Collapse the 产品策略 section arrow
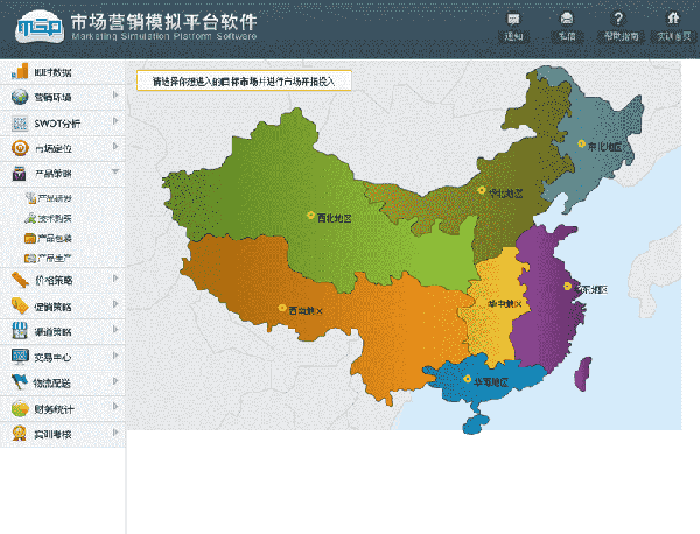The width and height of the screenshot is (700, 534). (116, 173)
